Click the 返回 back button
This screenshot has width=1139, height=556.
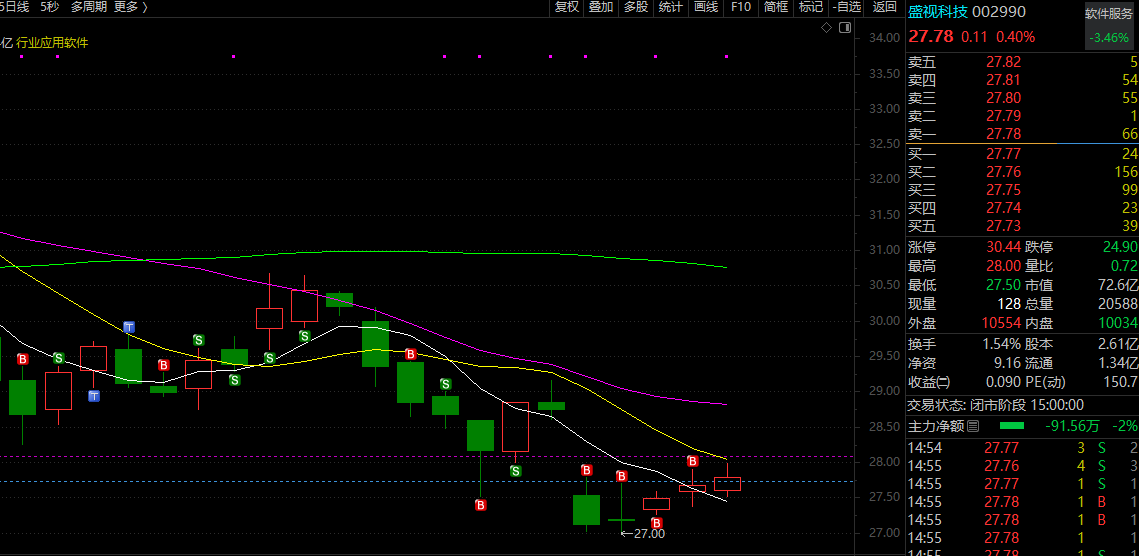[x=884, y=7]
